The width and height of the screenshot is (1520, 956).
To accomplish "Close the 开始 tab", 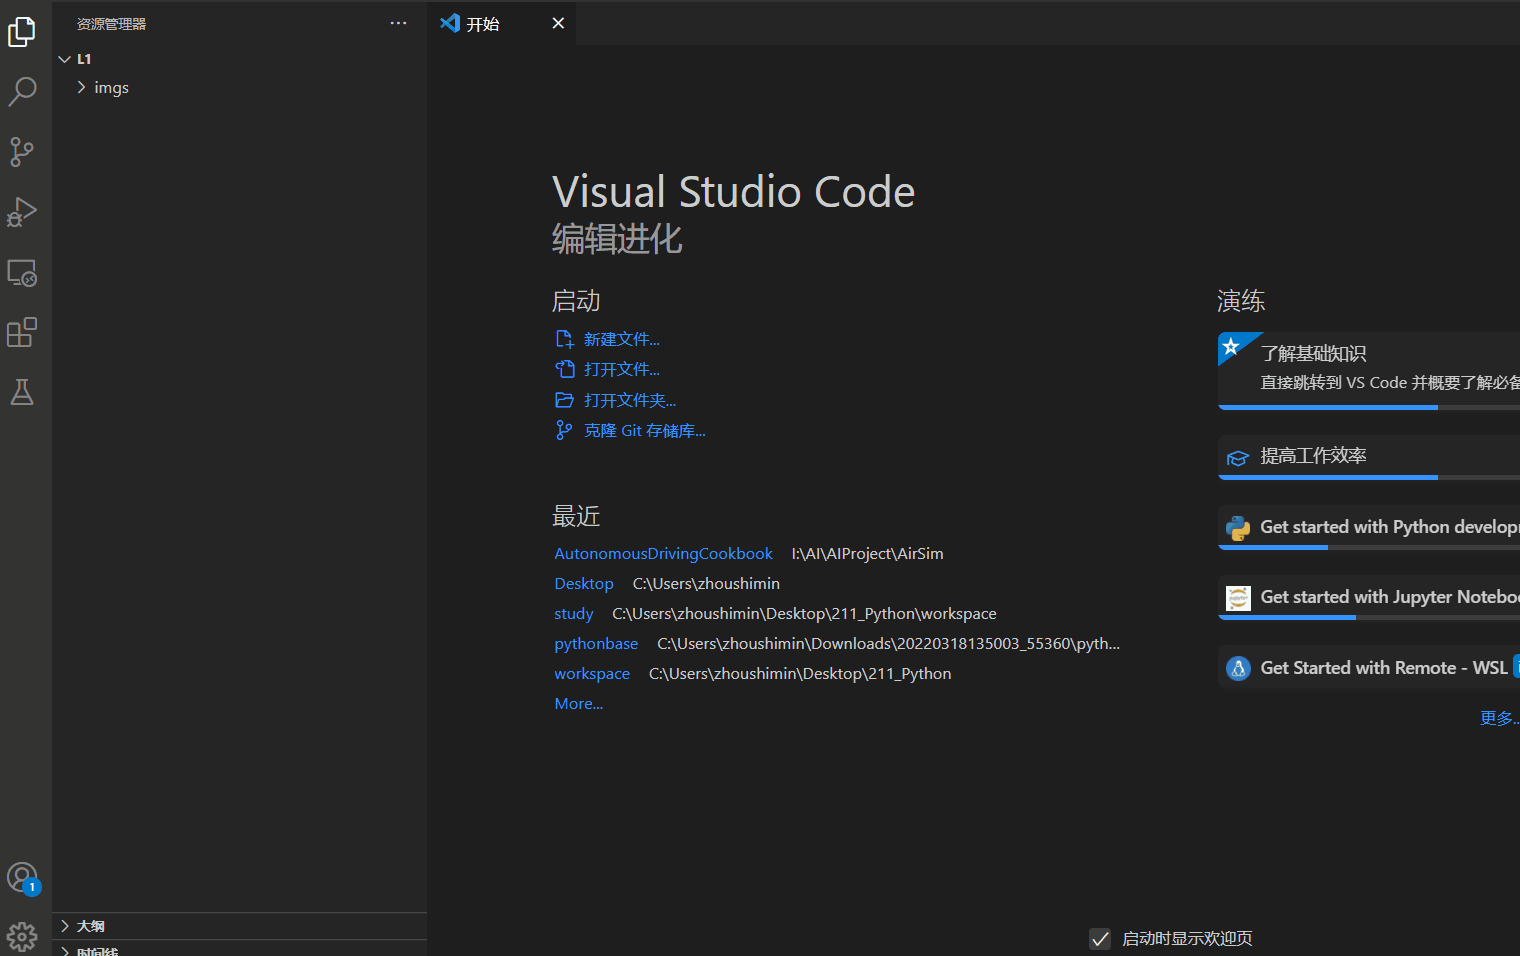I will click(x=558, y=23).
